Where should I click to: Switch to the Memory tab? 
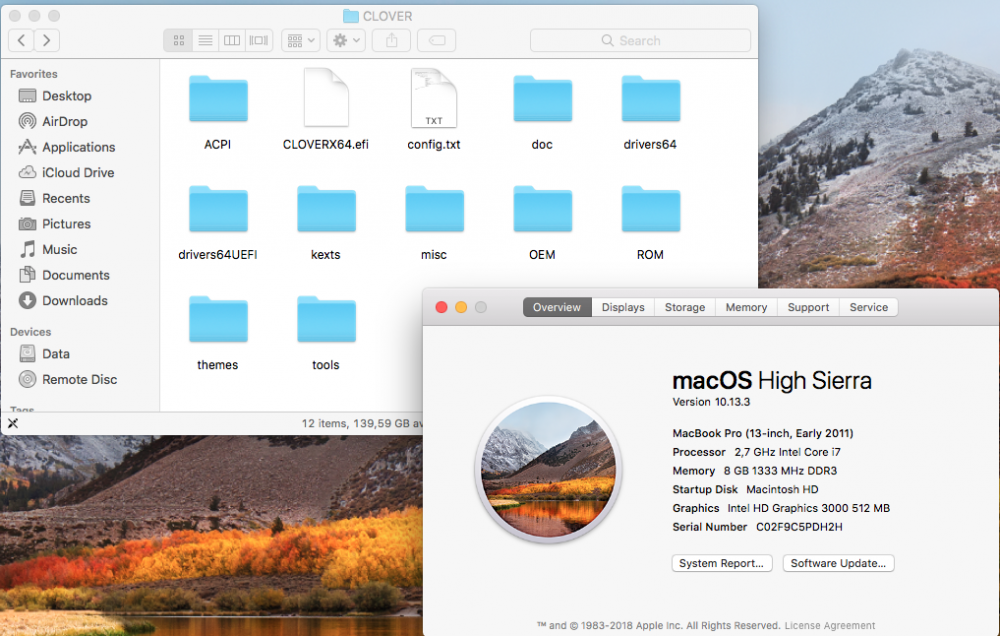(x=746, y=307)
